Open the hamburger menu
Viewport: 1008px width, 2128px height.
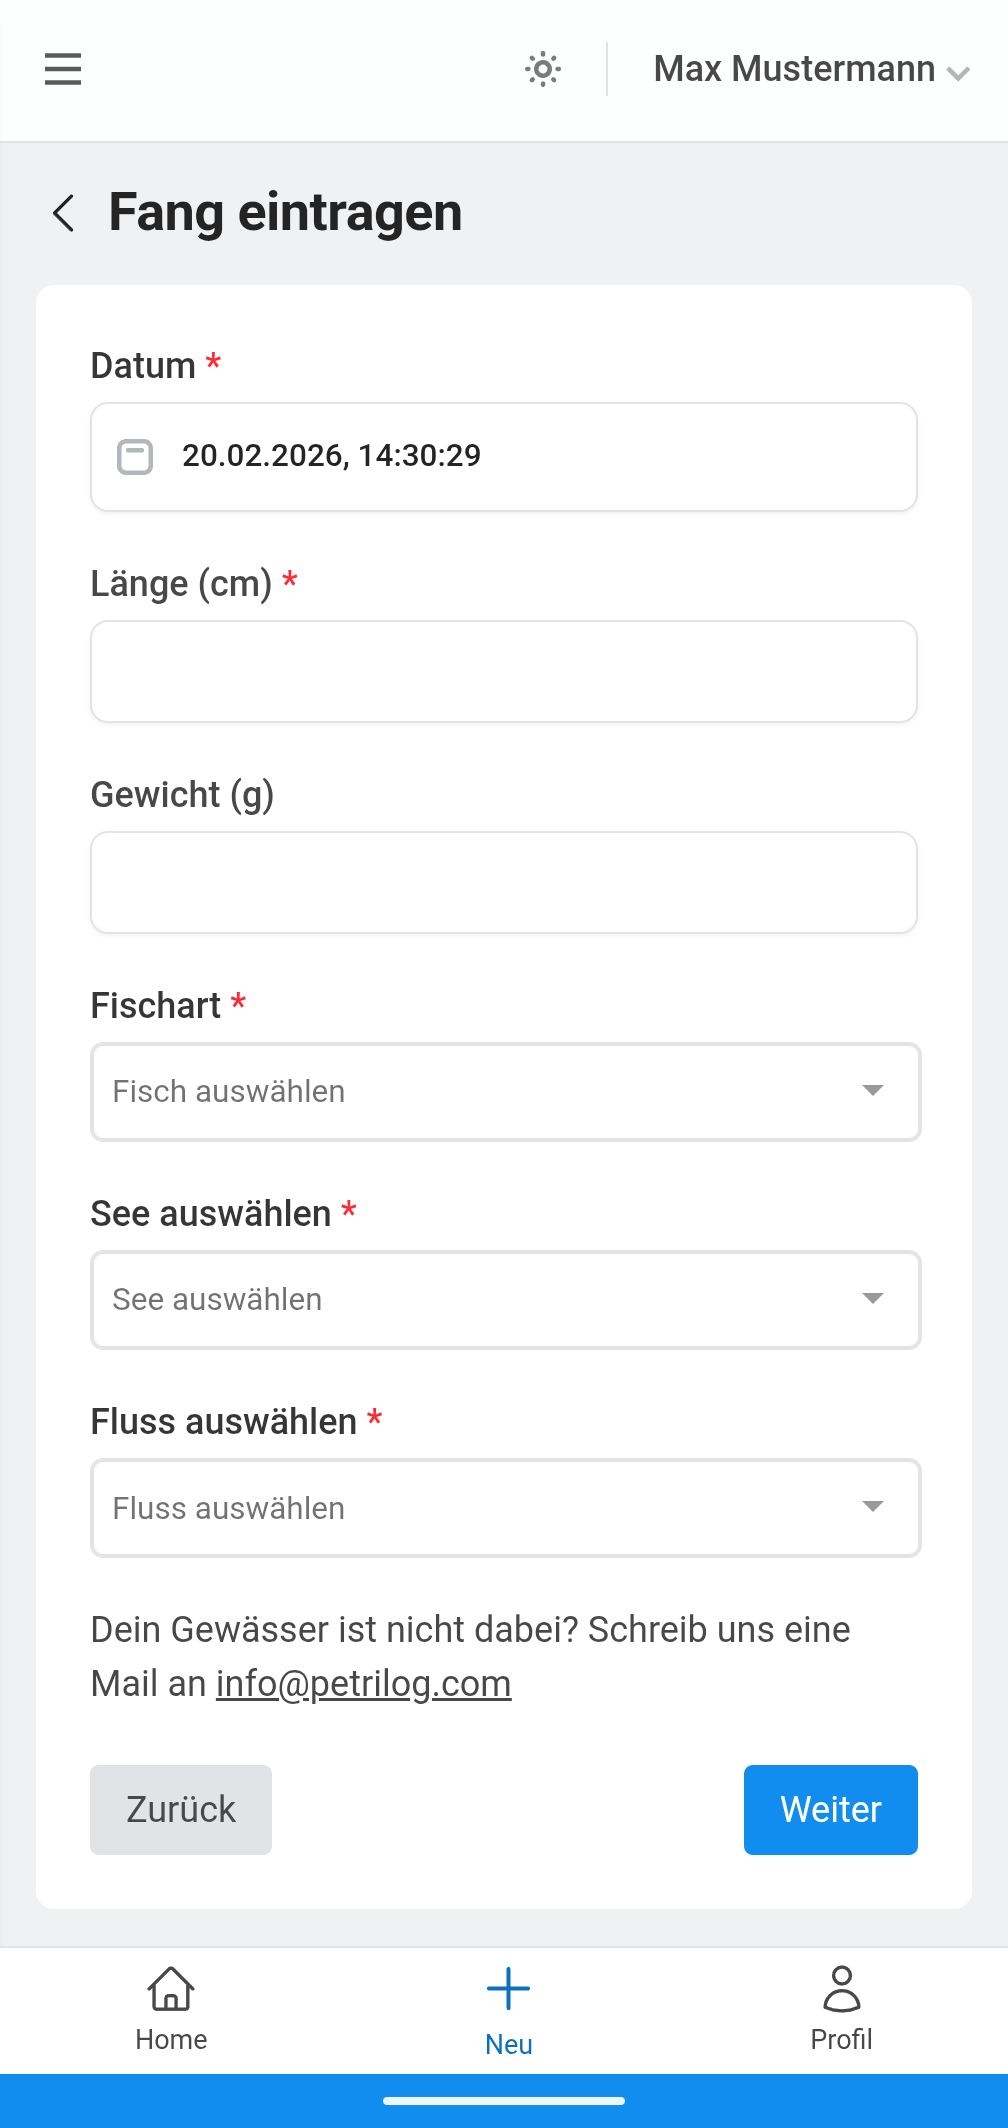click(63, 69)
